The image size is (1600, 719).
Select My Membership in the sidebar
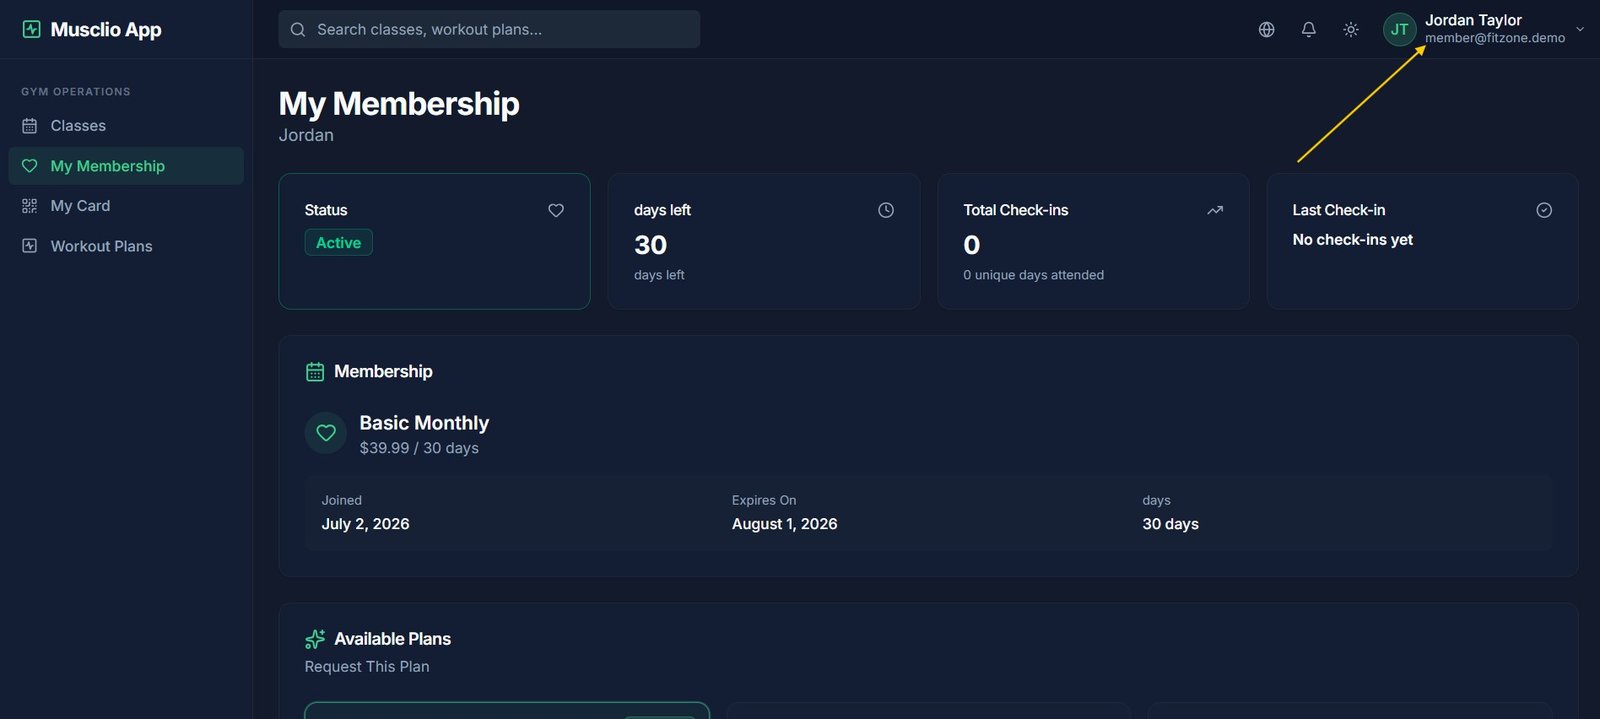[126, 166]
